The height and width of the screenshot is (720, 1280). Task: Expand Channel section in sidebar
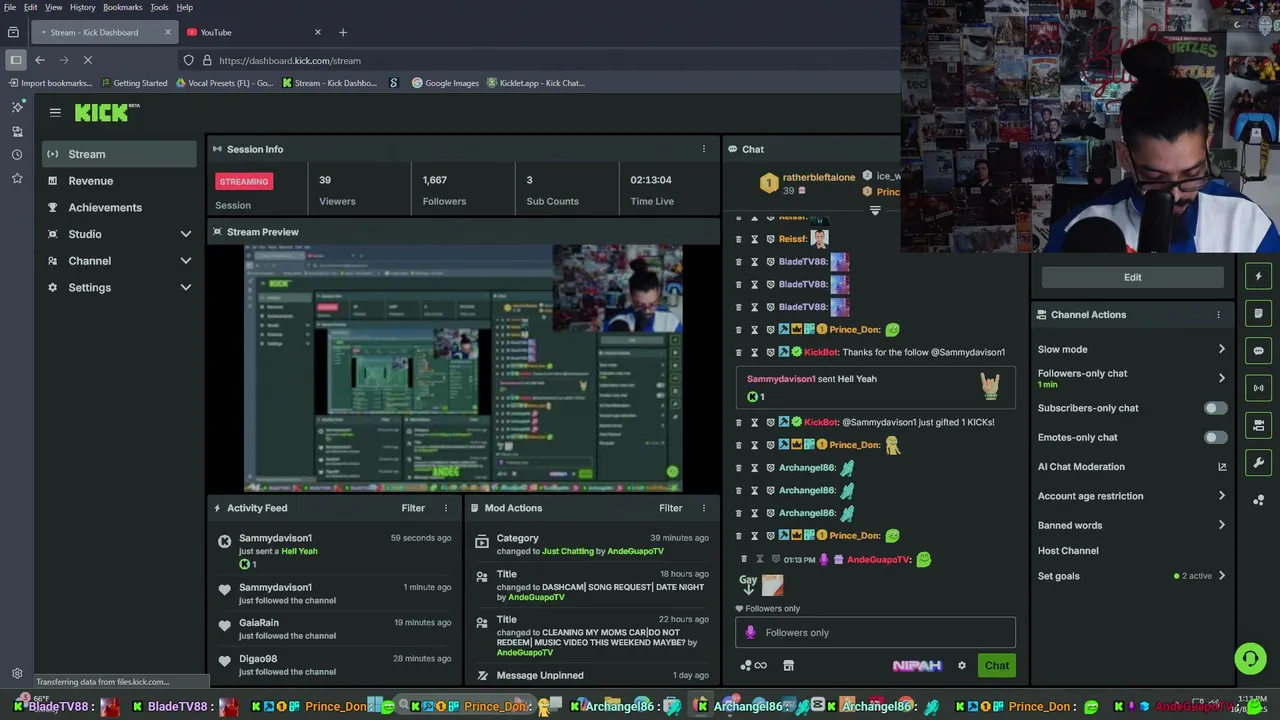tap(185, 261)
